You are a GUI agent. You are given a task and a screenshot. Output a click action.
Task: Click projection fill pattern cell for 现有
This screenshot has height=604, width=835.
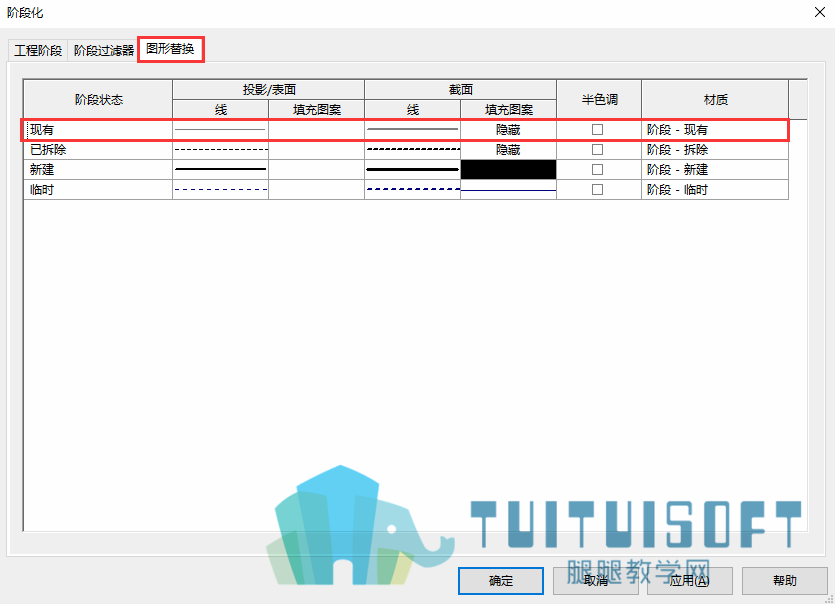pyautogui.click(x=316, y=129)
